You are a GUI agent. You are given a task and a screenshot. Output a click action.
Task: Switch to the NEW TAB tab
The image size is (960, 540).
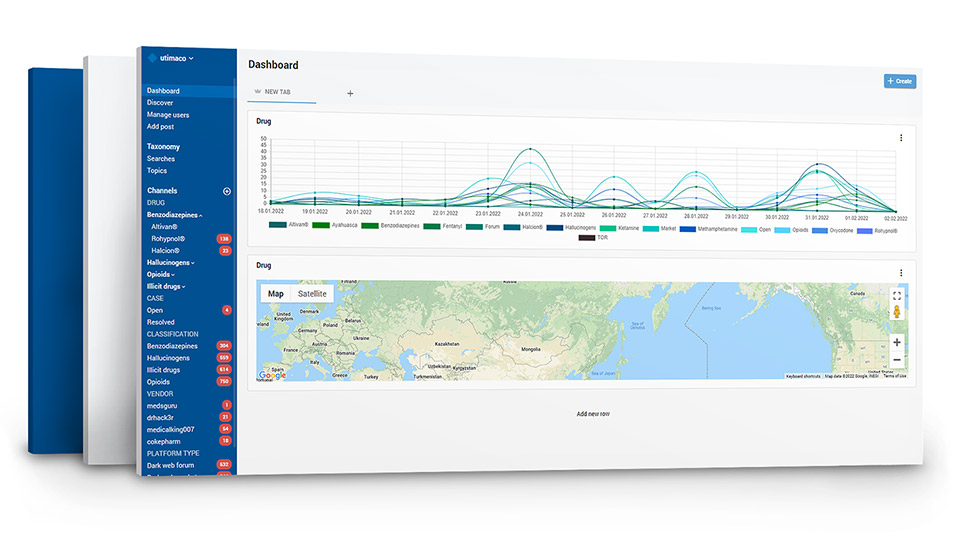point(277,92)
